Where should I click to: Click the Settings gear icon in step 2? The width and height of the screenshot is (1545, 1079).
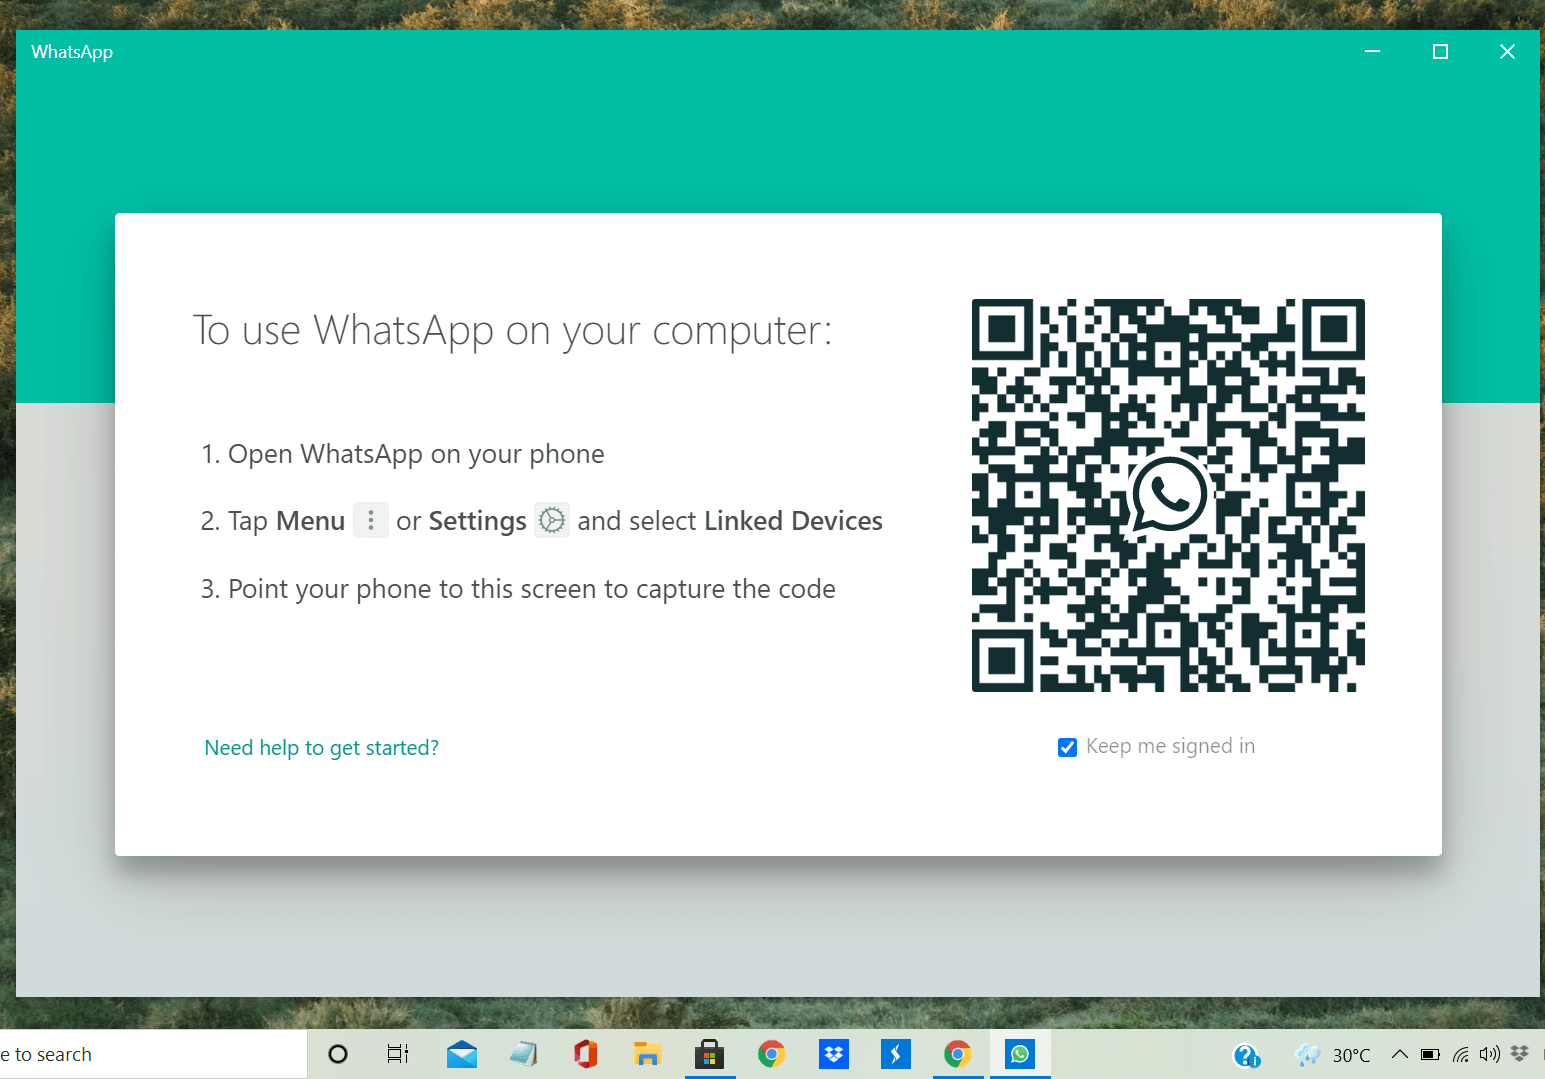pos(552,520)
